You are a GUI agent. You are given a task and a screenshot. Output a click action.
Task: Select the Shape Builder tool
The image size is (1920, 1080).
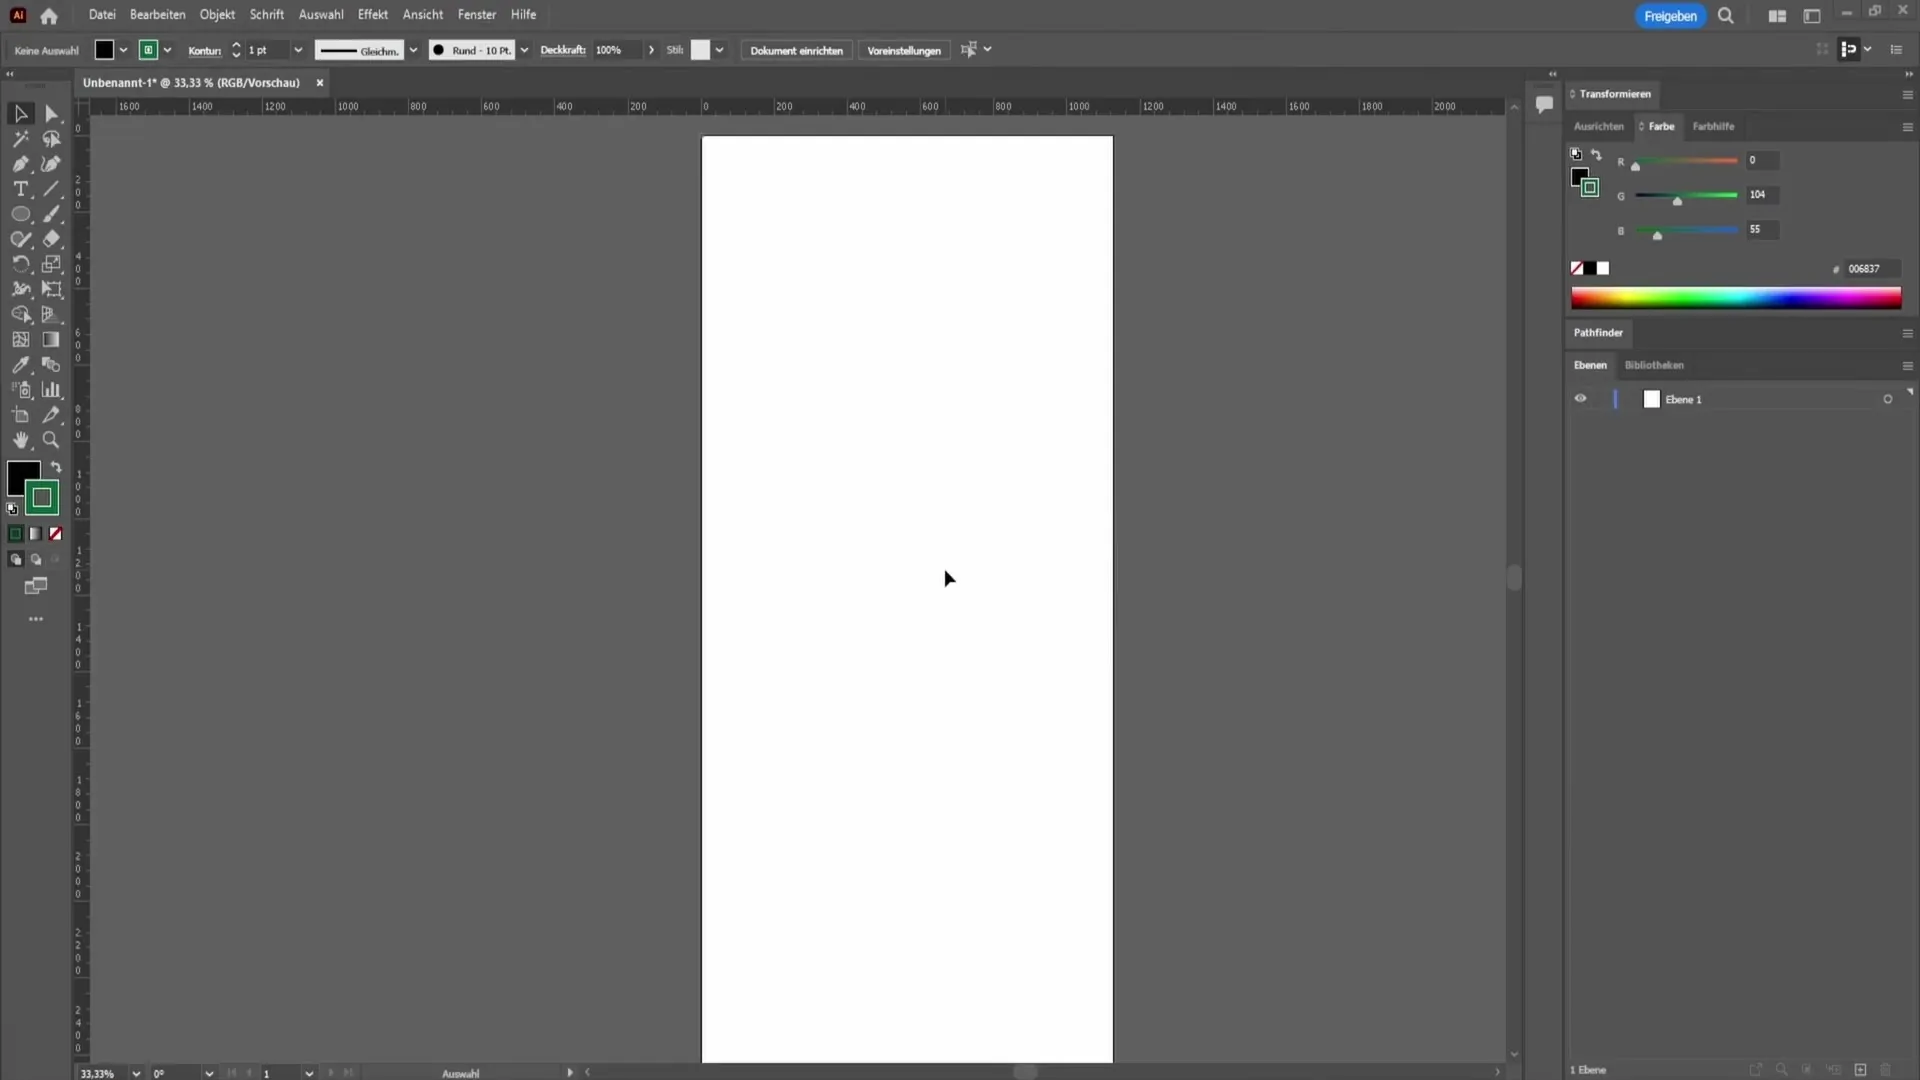20,314
